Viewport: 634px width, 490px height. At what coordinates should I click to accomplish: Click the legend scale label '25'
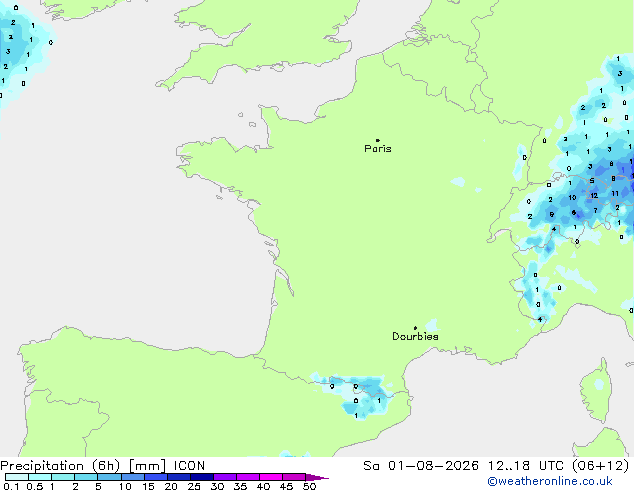pyautogui.click(x=194, y=486)
